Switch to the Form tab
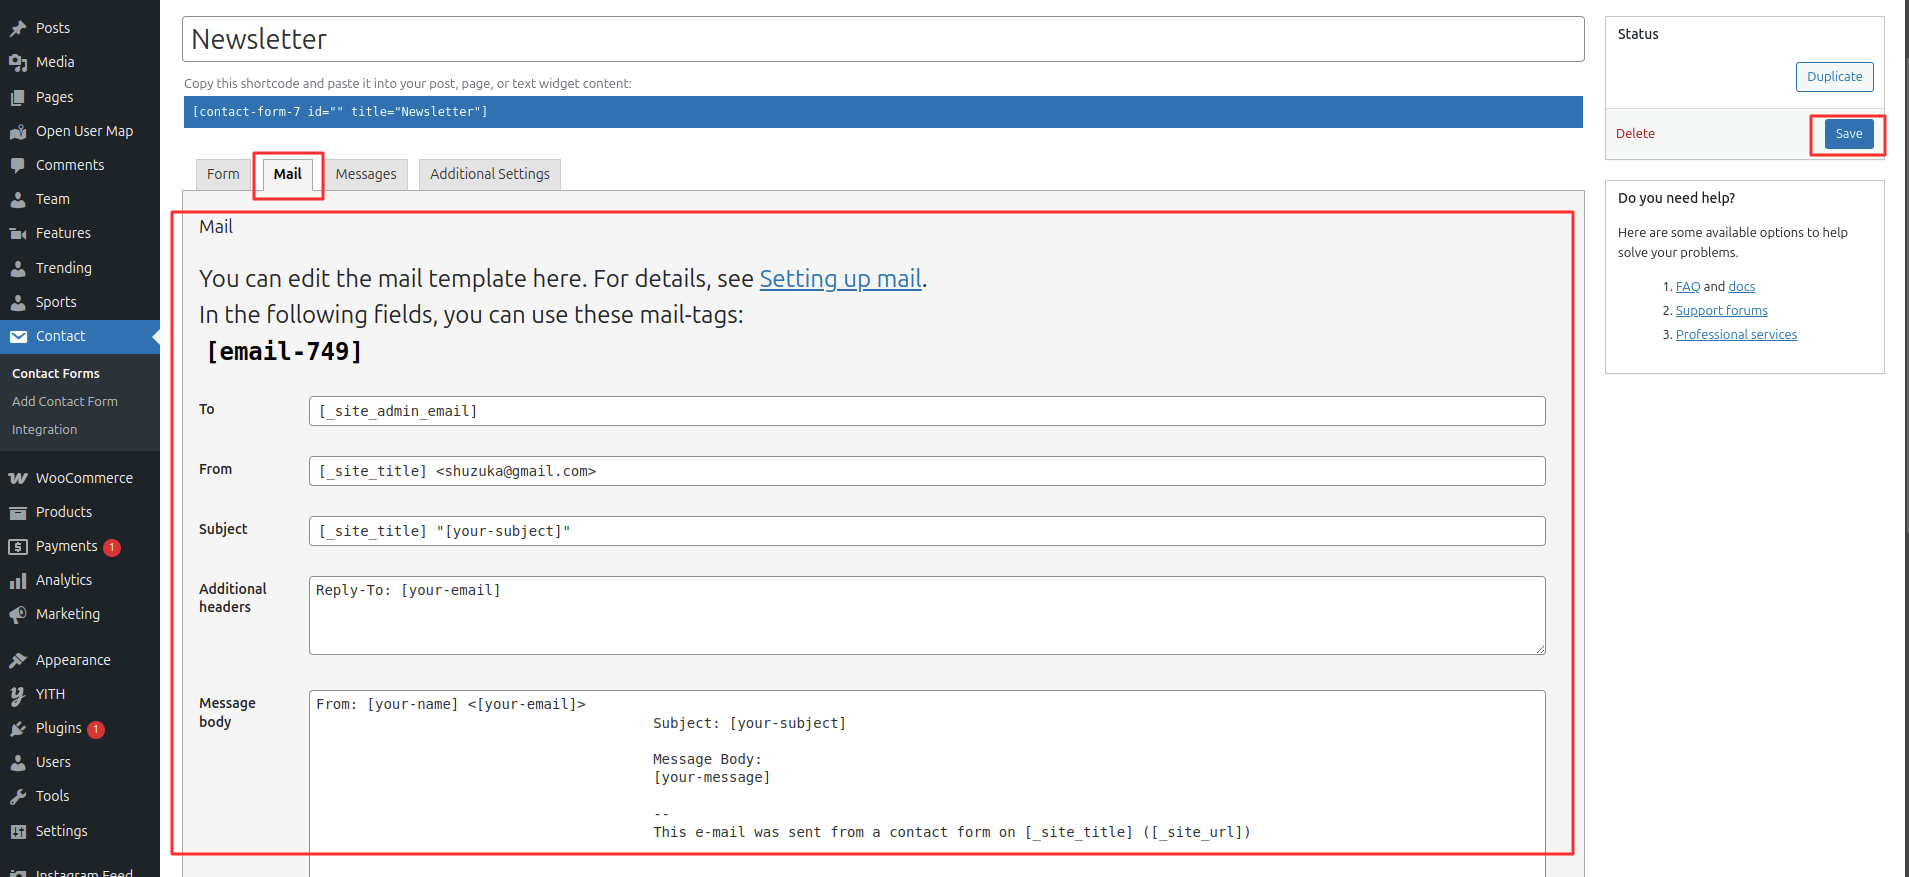1909x877 pixels. tap(223, 174)
